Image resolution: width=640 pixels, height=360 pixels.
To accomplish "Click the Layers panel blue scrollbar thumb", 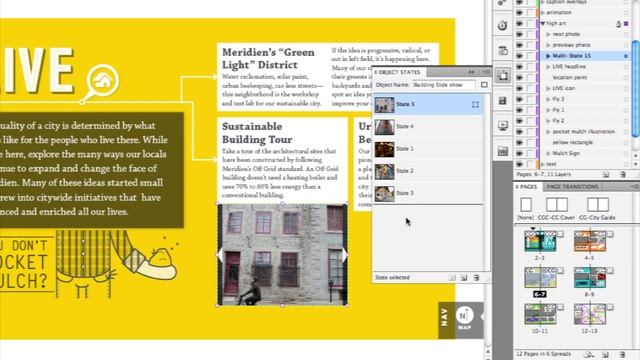I will [x=636, y=88].
